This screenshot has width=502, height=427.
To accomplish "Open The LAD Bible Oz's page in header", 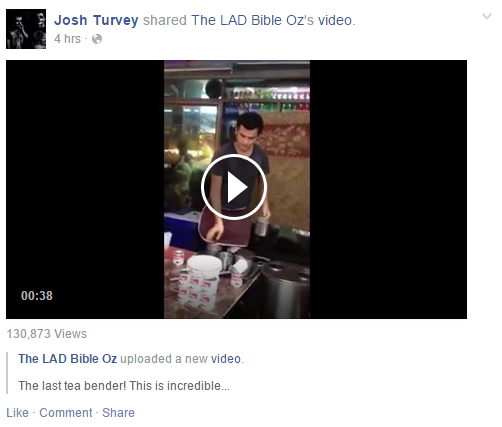I will coord(252,20).
